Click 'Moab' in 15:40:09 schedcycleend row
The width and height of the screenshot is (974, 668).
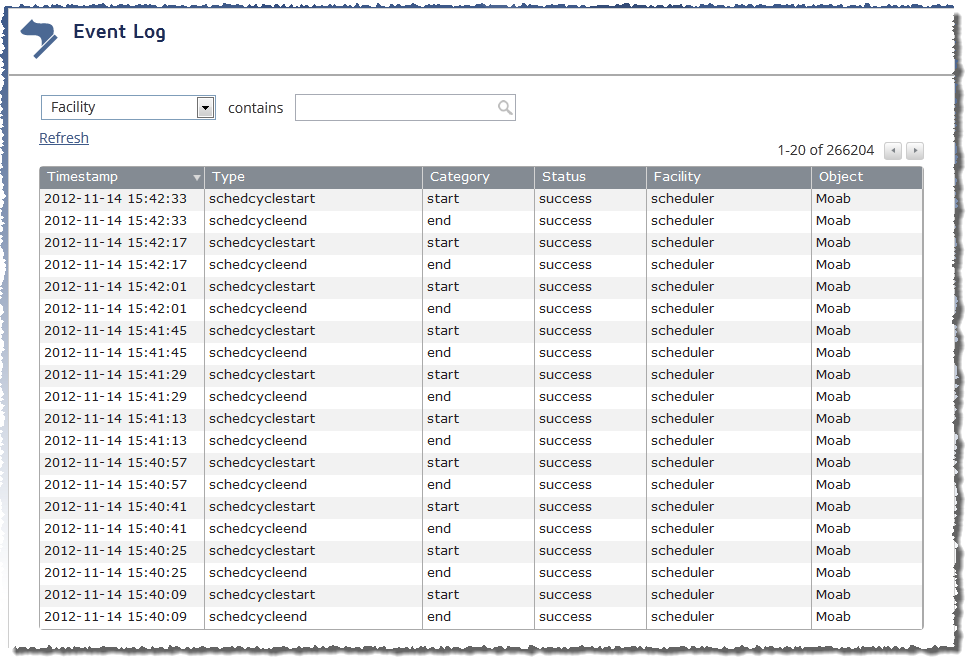point(833,617)
